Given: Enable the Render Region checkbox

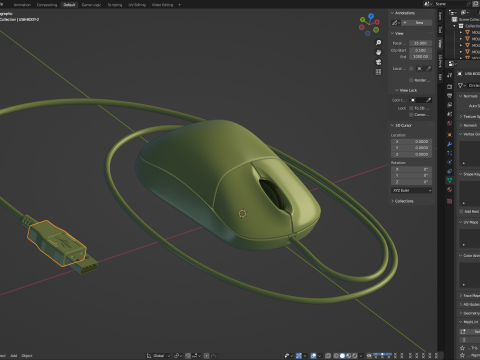Looking at the screenshot, I should tap(411, 80).
